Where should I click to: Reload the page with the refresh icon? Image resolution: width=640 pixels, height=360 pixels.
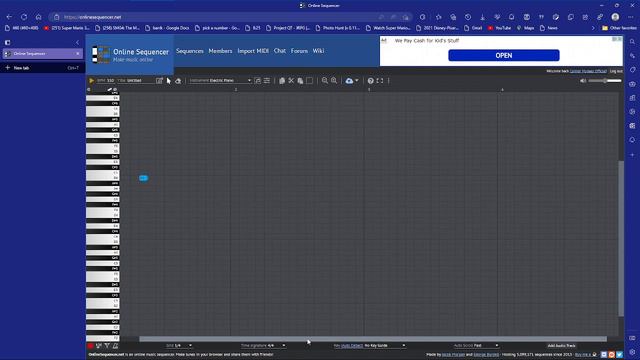24,17
